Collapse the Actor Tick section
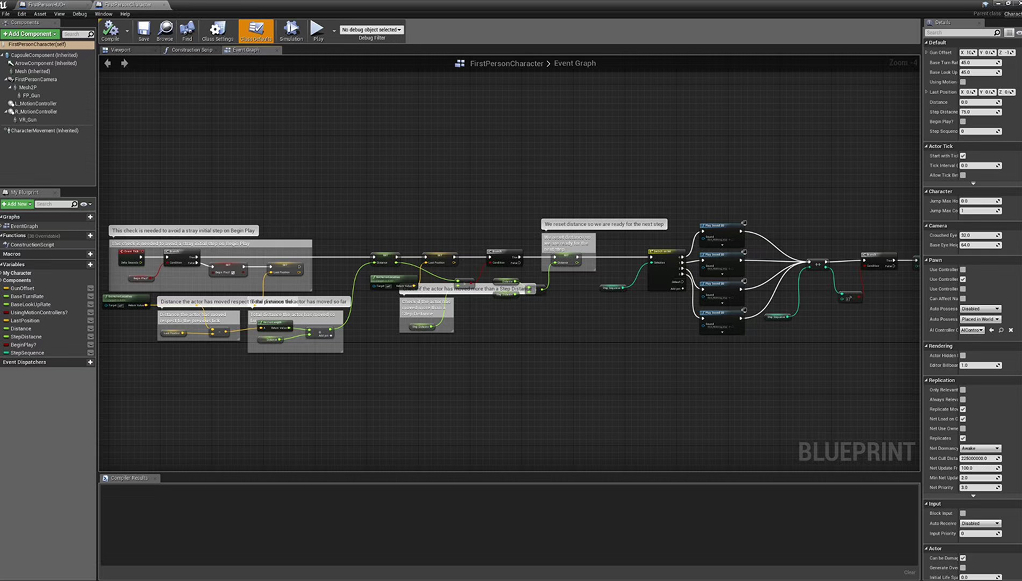 926,146
